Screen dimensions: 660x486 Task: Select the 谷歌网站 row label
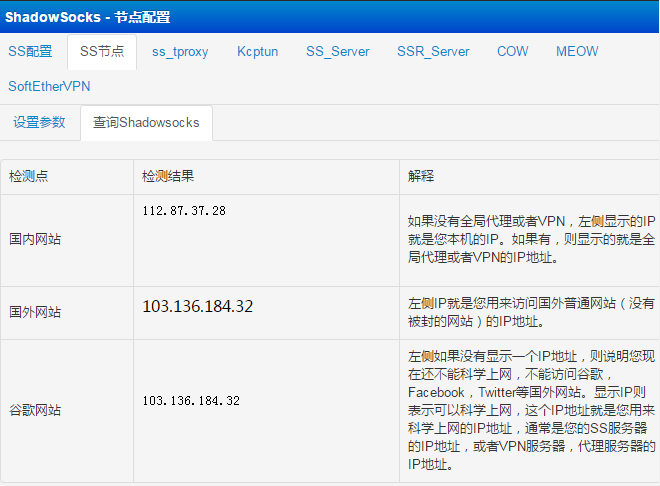tap(35, 410)
